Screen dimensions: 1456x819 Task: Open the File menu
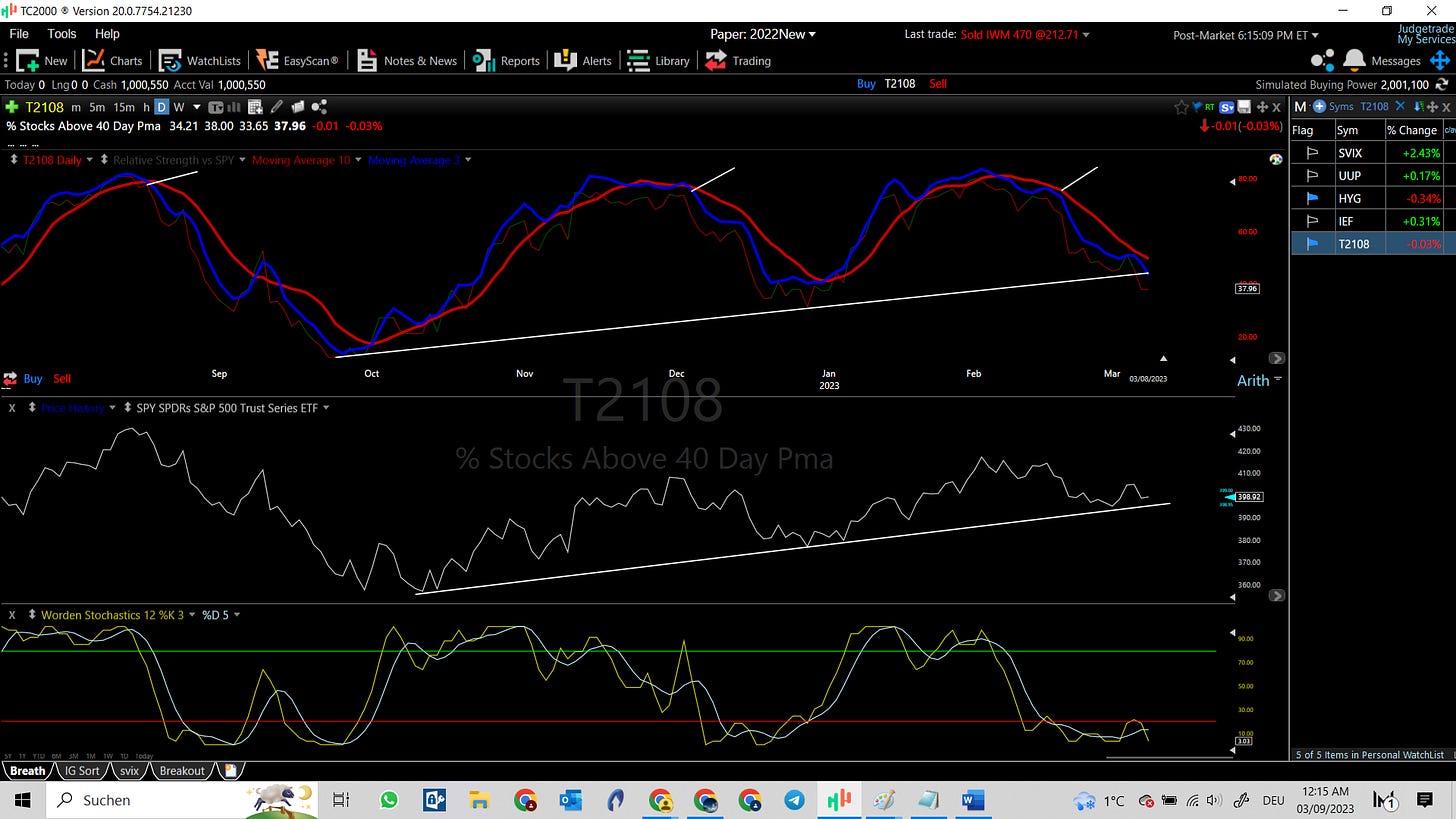pyautogui.click(x=19, y=34)
